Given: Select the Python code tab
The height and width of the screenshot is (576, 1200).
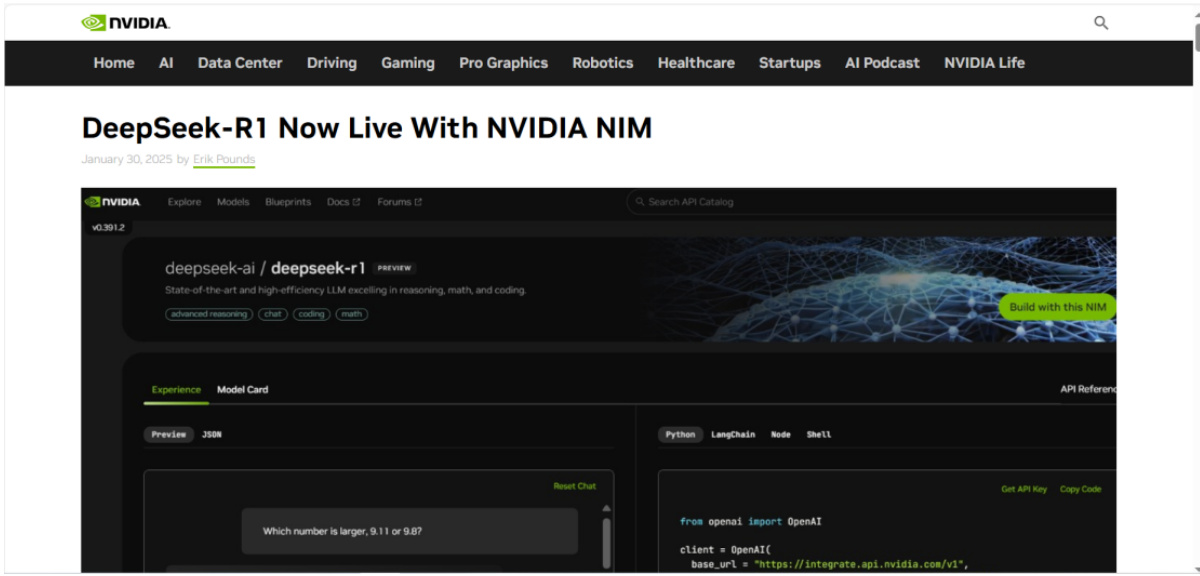Looking at the screenshot, I should (680, 435).
